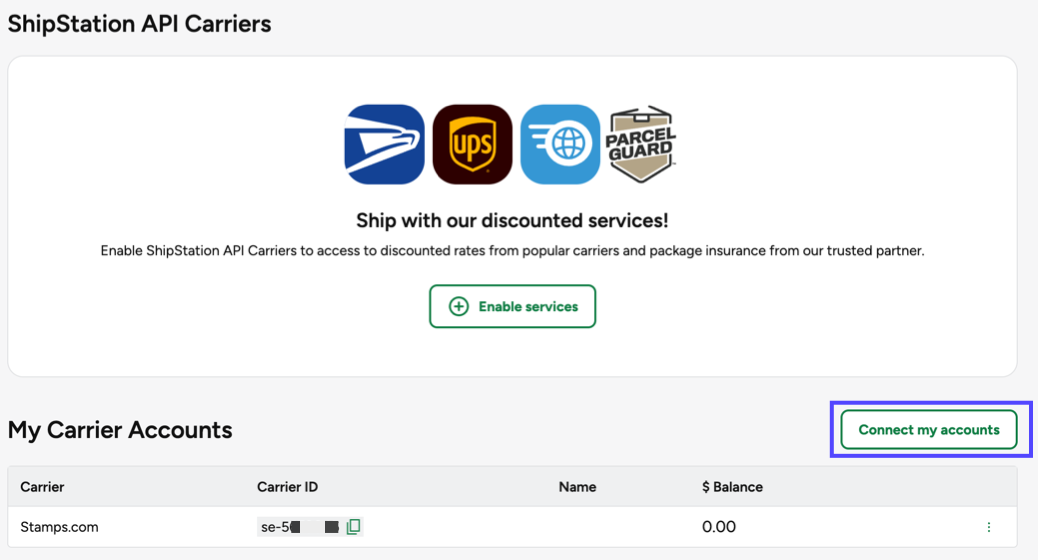Screen dimensions: 1038x560
Task: Open the Stamps.com row options menu
Action: 989,527
